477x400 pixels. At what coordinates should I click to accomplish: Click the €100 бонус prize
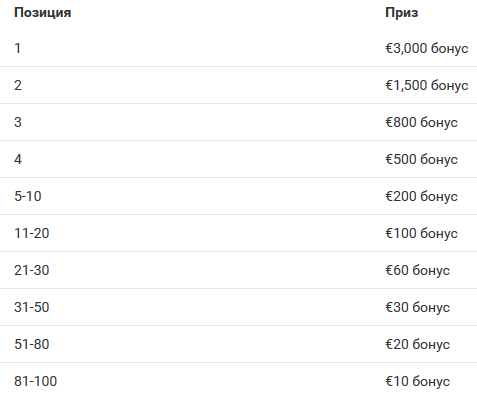(421, 233)
